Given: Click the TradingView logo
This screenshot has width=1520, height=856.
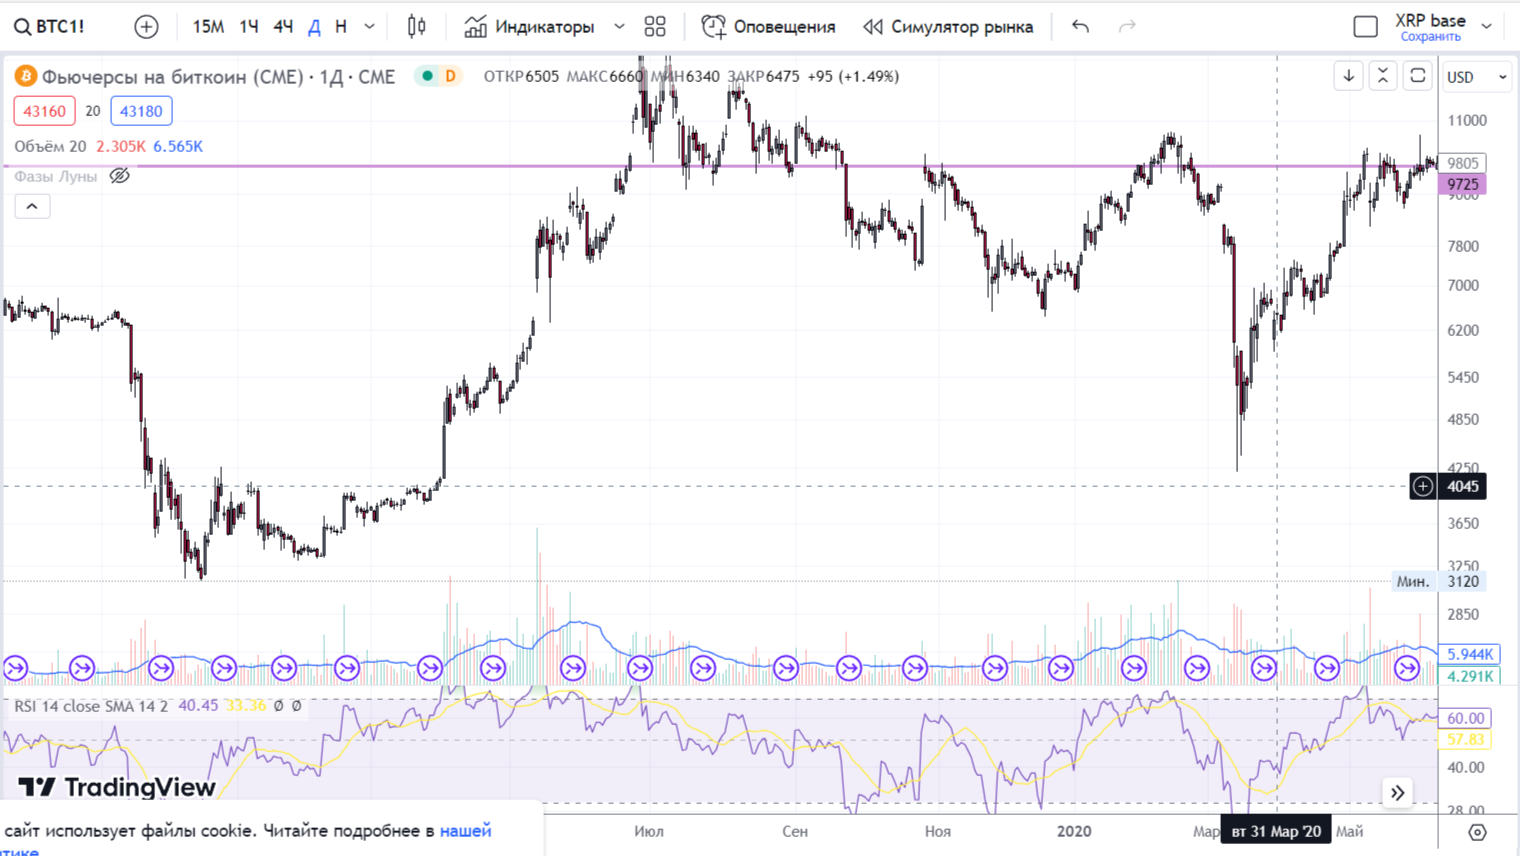Looking at the screenshot, I should [x=117, y=787].
